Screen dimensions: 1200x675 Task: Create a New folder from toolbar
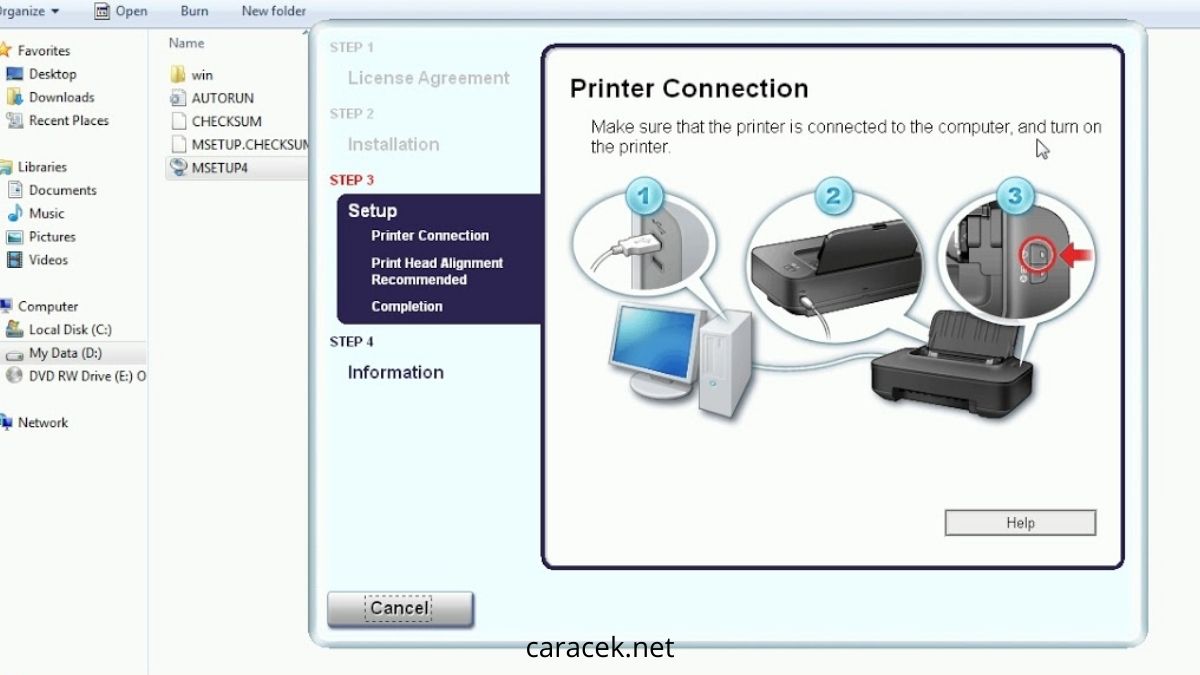click(273, 11)
